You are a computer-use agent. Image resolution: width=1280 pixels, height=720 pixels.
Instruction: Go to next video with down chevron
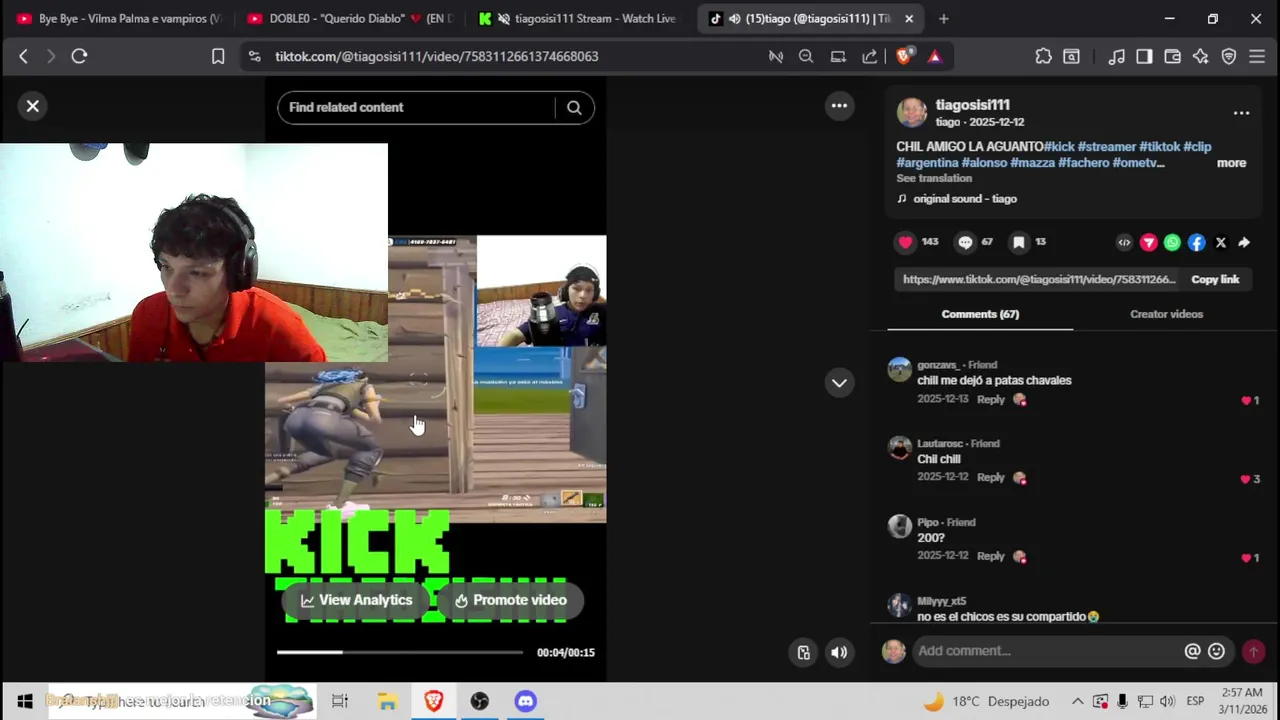(x=839, y=382)
